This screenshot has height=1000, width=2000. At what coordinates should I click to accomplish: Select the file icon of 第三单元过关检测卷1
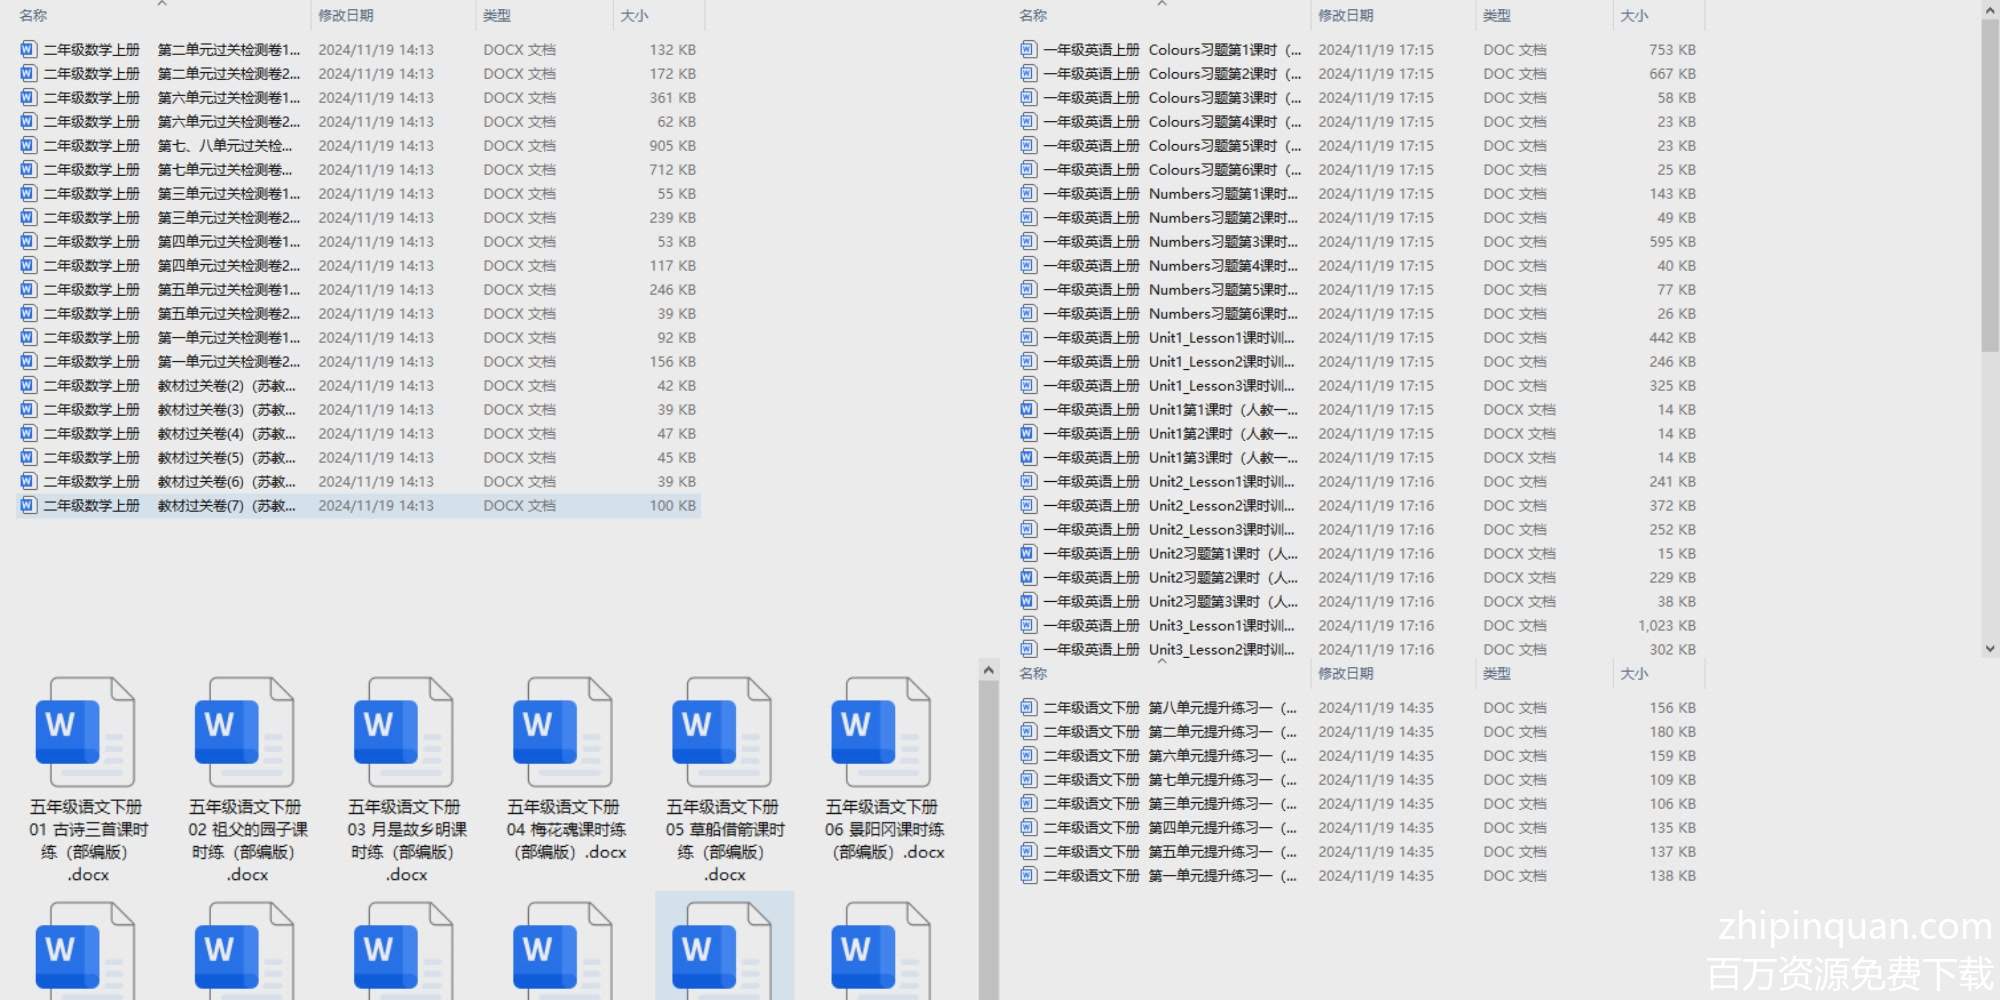pos(28,193)
